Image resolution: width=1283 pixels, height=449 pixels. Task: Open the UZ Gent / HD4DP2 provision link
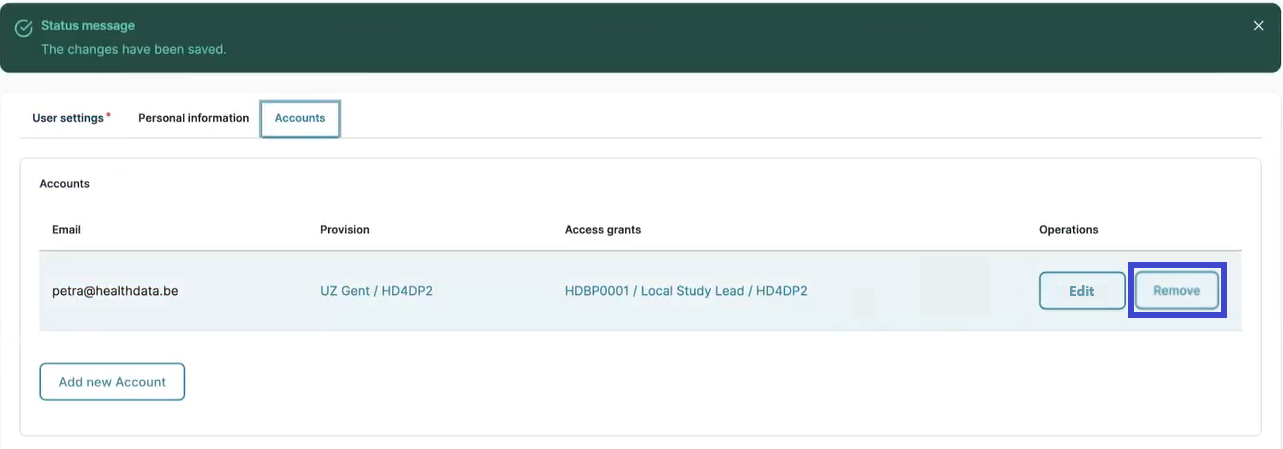(376, 291)
